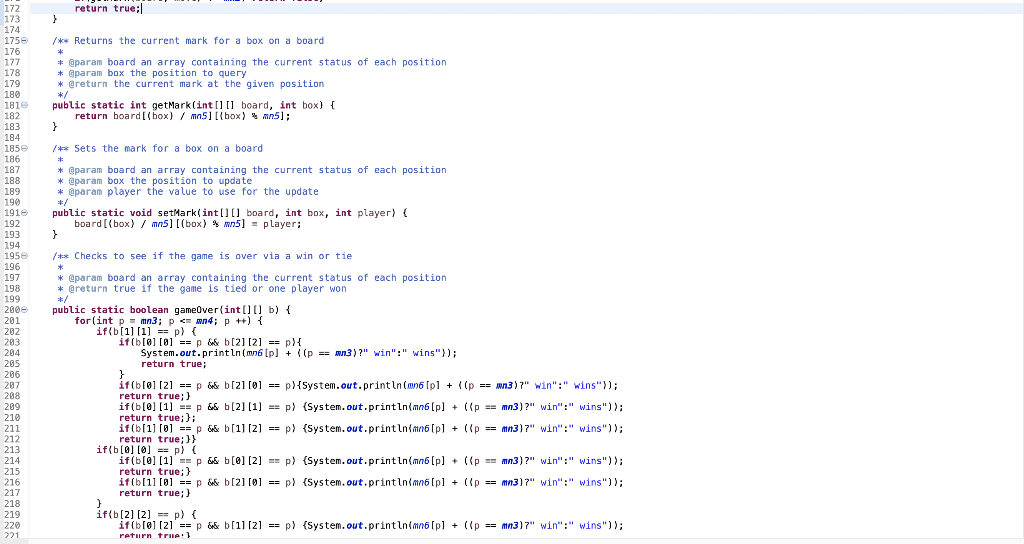Click 'int[][] b' parameter in gameOver signature
This screenshot has height=544, width=1024.
[249, 310]
